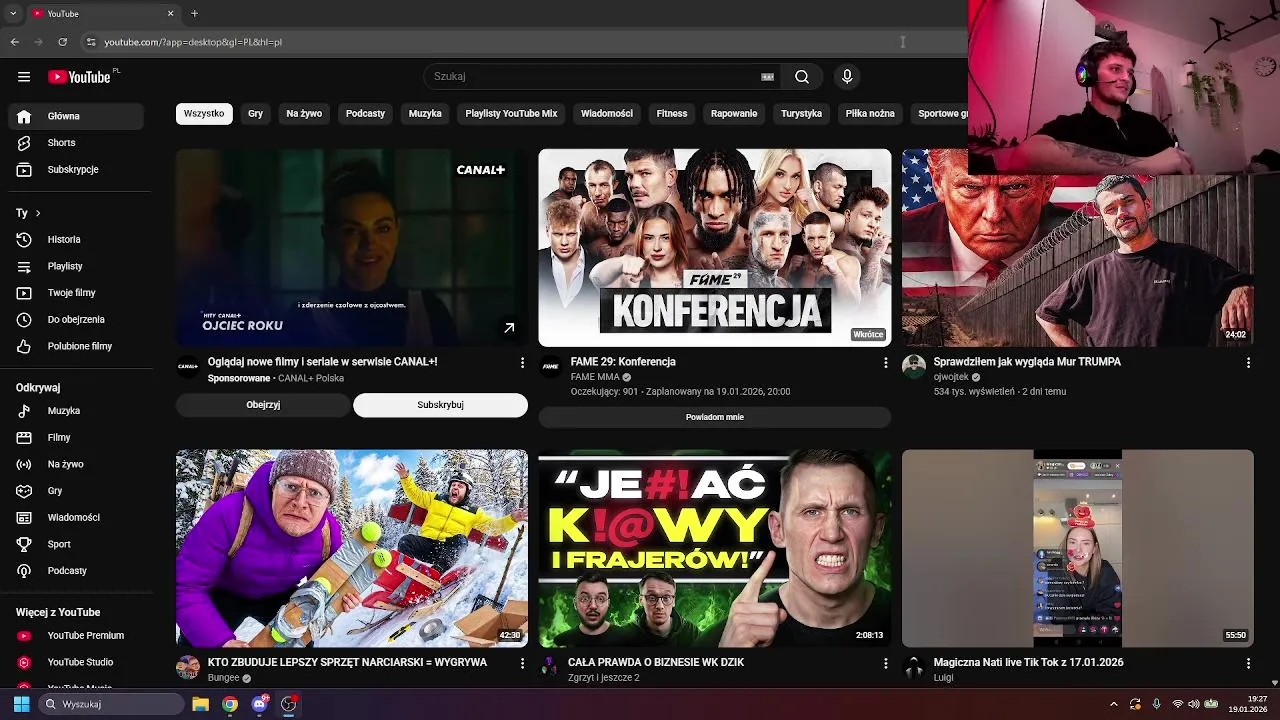This screenshot has height=720, width=1280.
Task: Open Historia in the sidebar
Action: point(76,240)
